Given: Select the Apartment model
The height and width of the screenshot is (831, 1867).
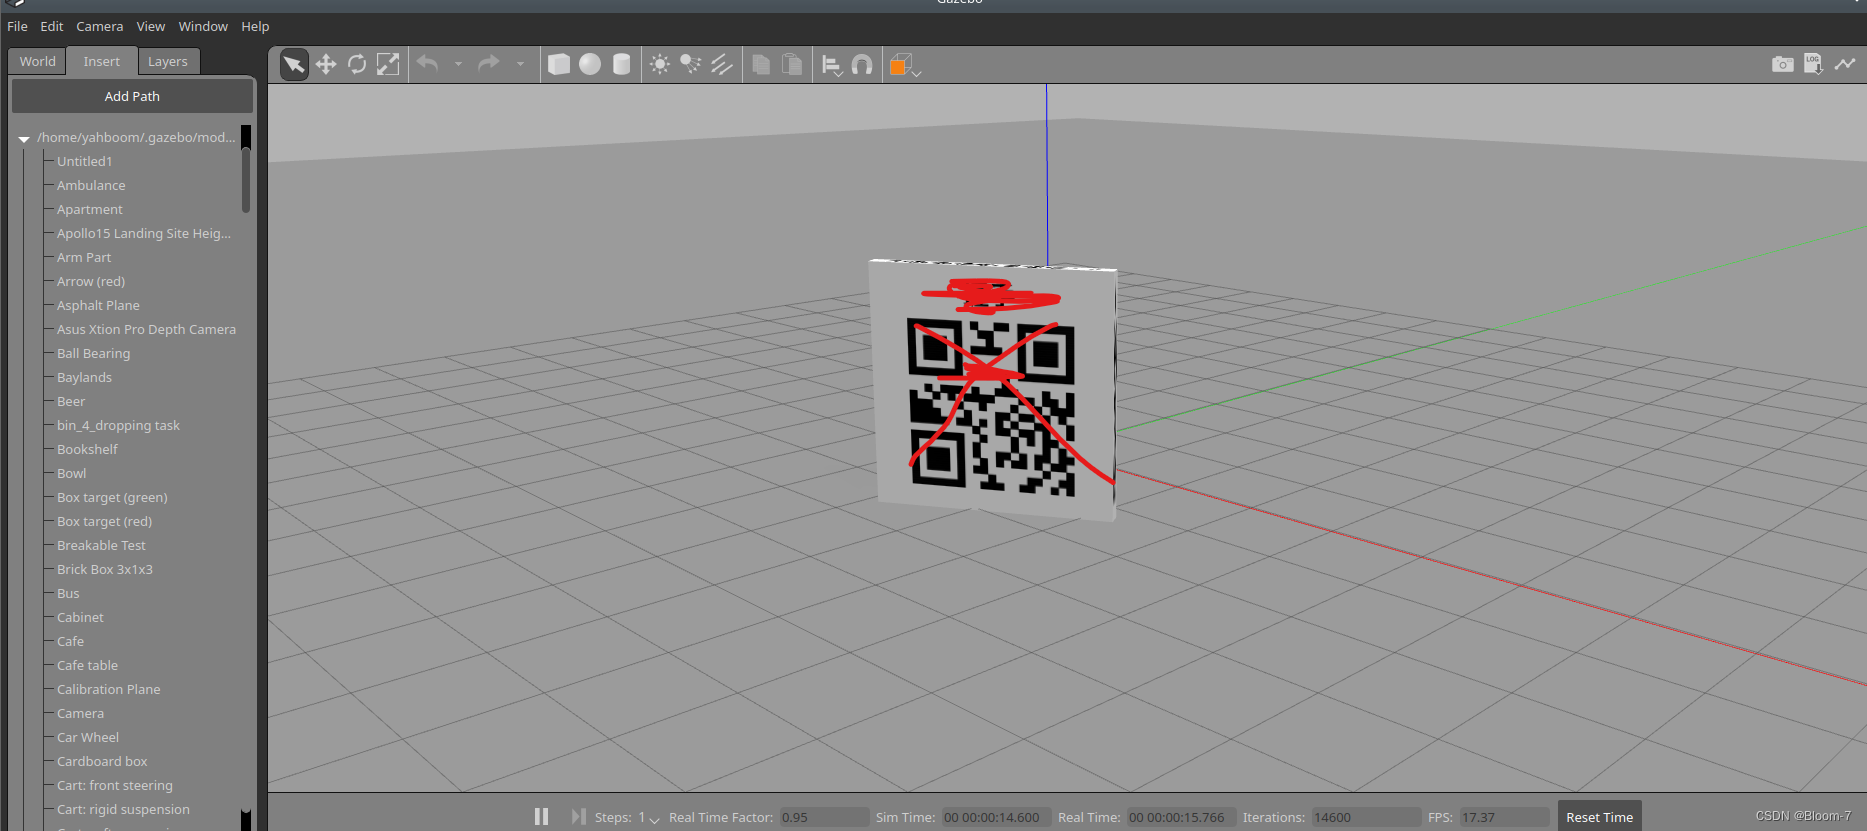Looking at the screenshot, I should pyautogui.click(x=90, y=209).
